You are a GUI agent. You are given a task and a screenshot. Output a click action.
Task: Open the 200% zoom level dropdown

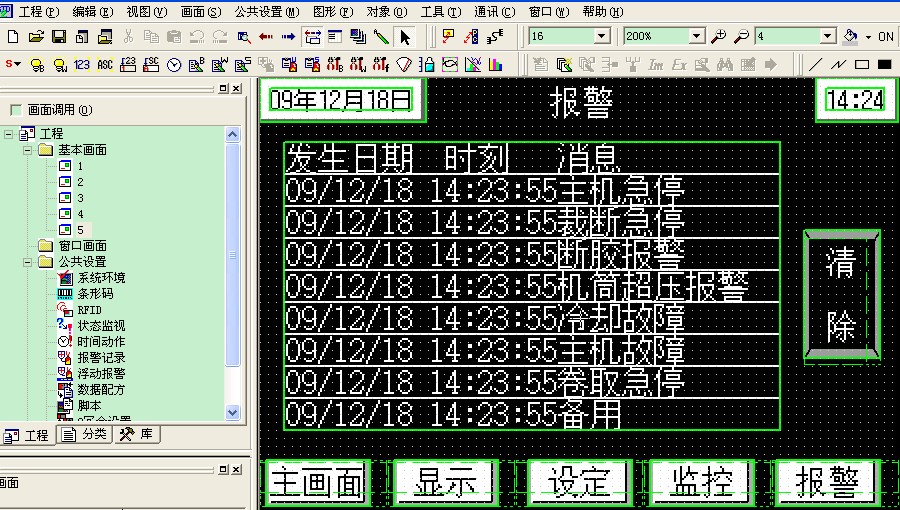(694, 37)
